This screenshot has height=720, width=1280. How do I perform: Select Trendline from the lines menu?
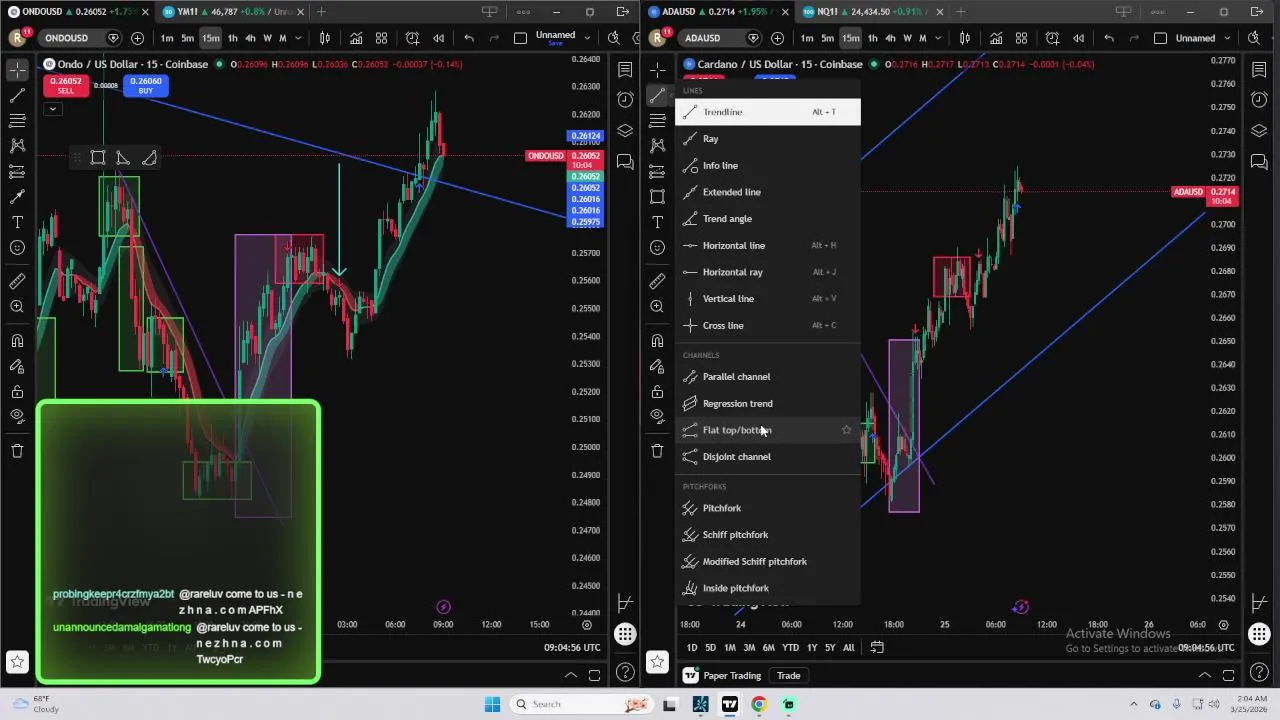pyautogui.click(x=767, y=112)
